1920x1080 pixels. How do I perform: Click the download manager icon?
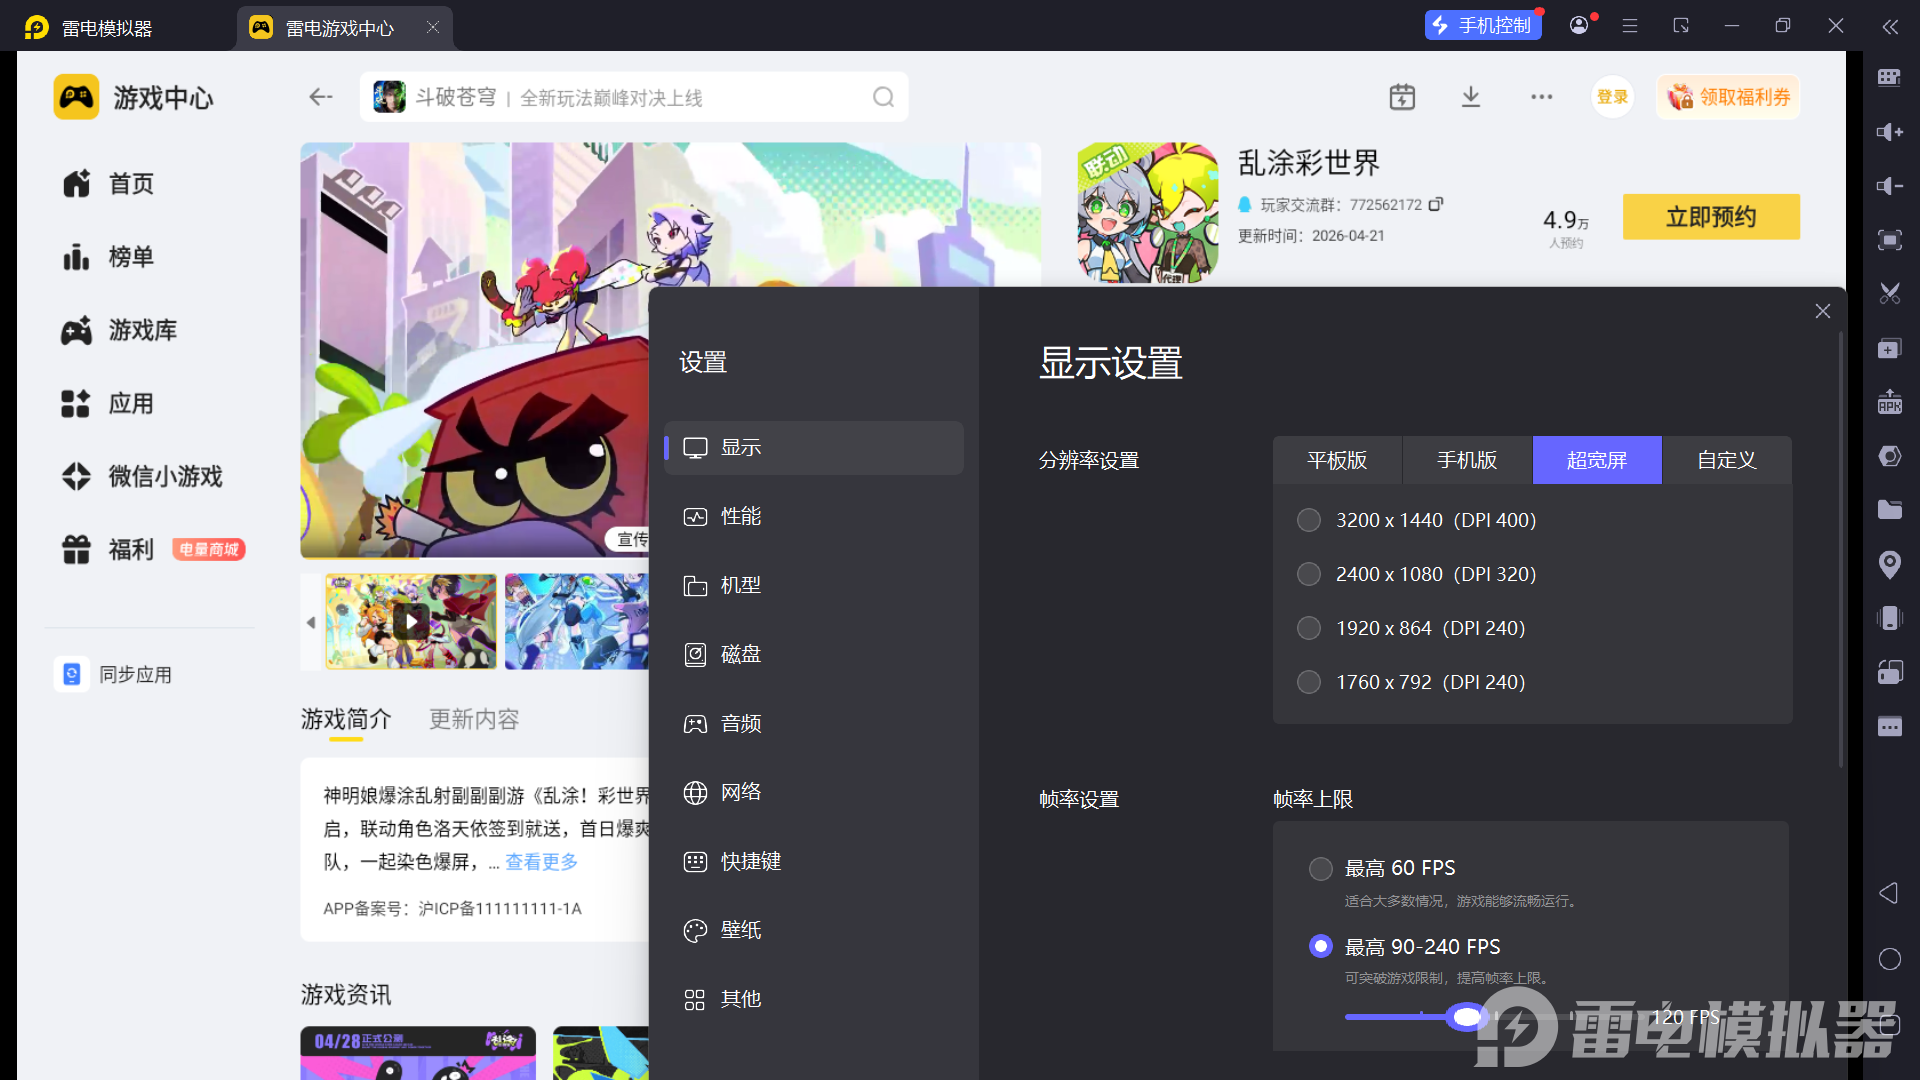[x=1470, y=97]
